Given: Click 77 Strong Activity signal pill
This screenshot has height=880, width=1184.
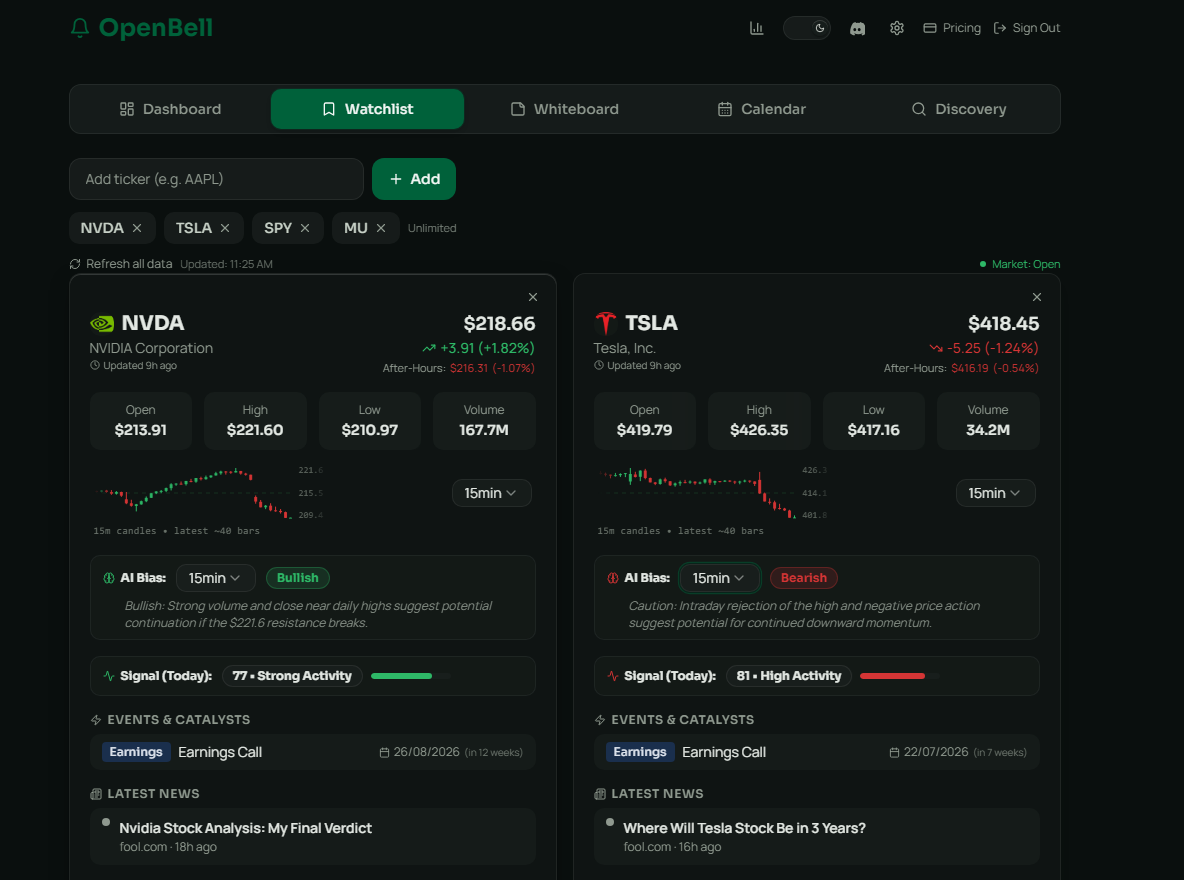Looking at the screenshot, I should 292,676.
